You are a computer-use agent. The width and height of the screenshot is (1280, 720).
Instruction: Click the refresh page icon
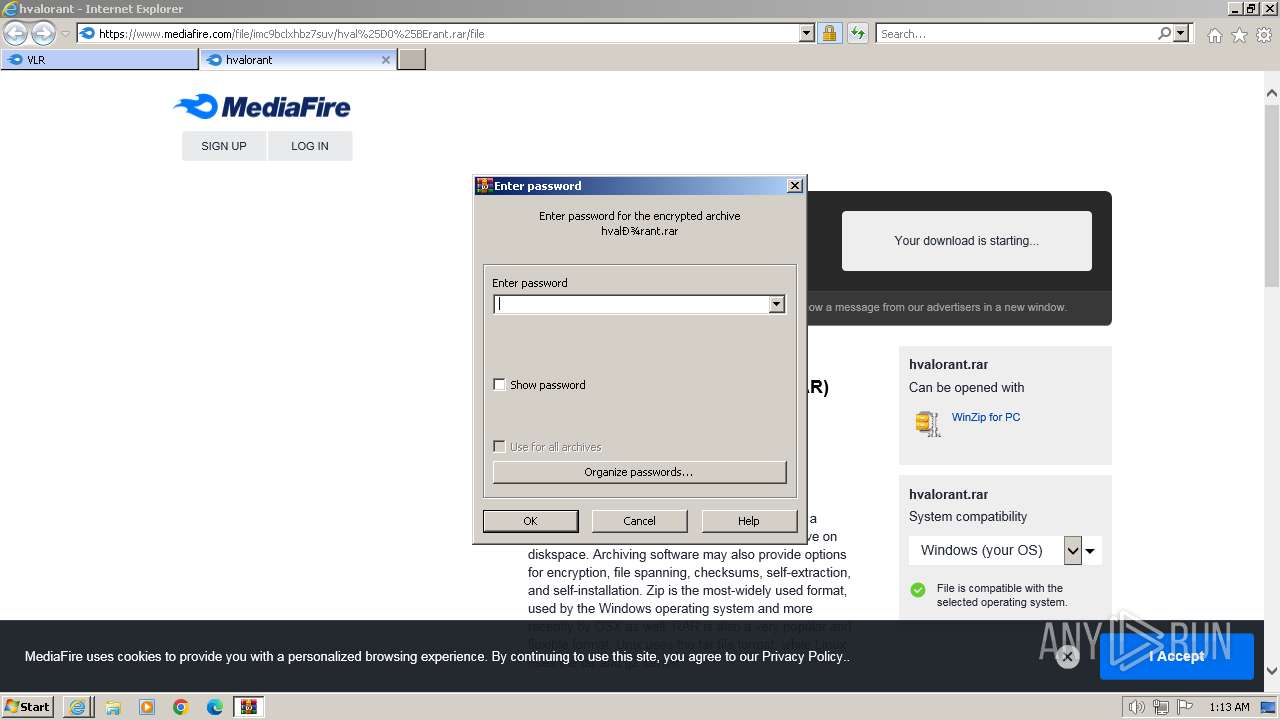click(x=858, y=33)
